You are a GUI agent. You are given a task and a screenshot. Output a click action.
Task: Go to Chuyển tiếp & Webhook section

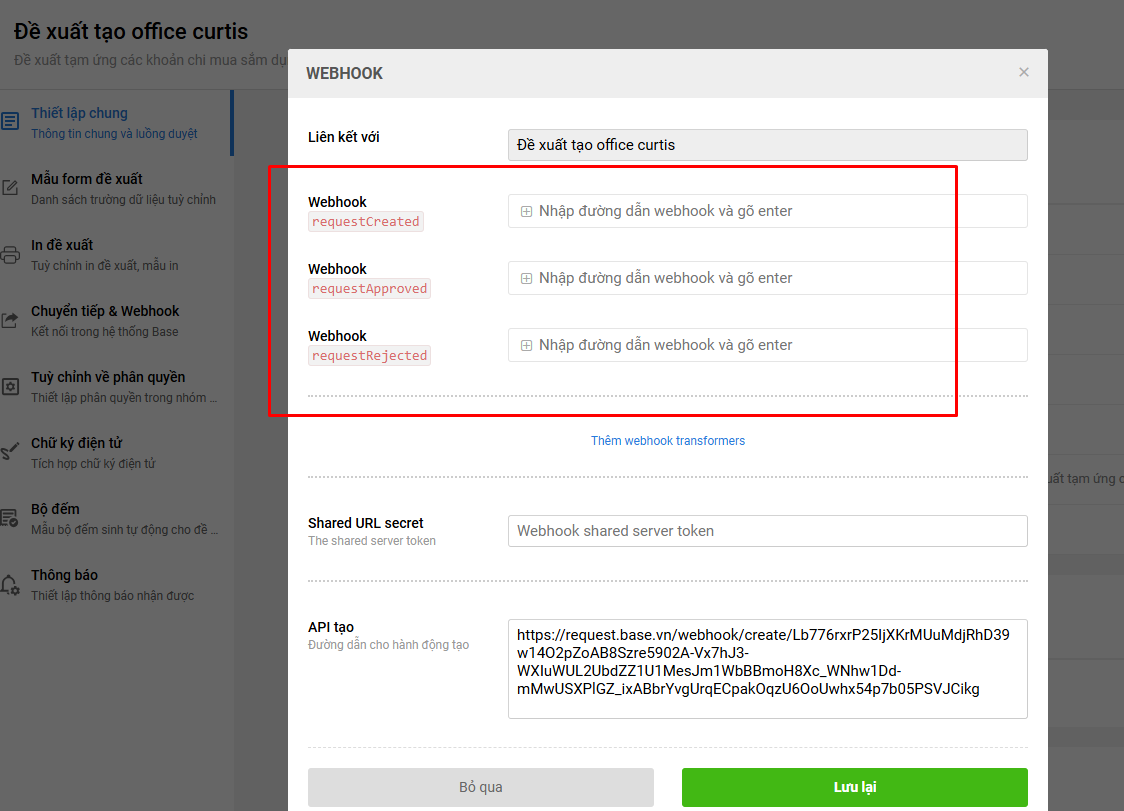[115, 321]
